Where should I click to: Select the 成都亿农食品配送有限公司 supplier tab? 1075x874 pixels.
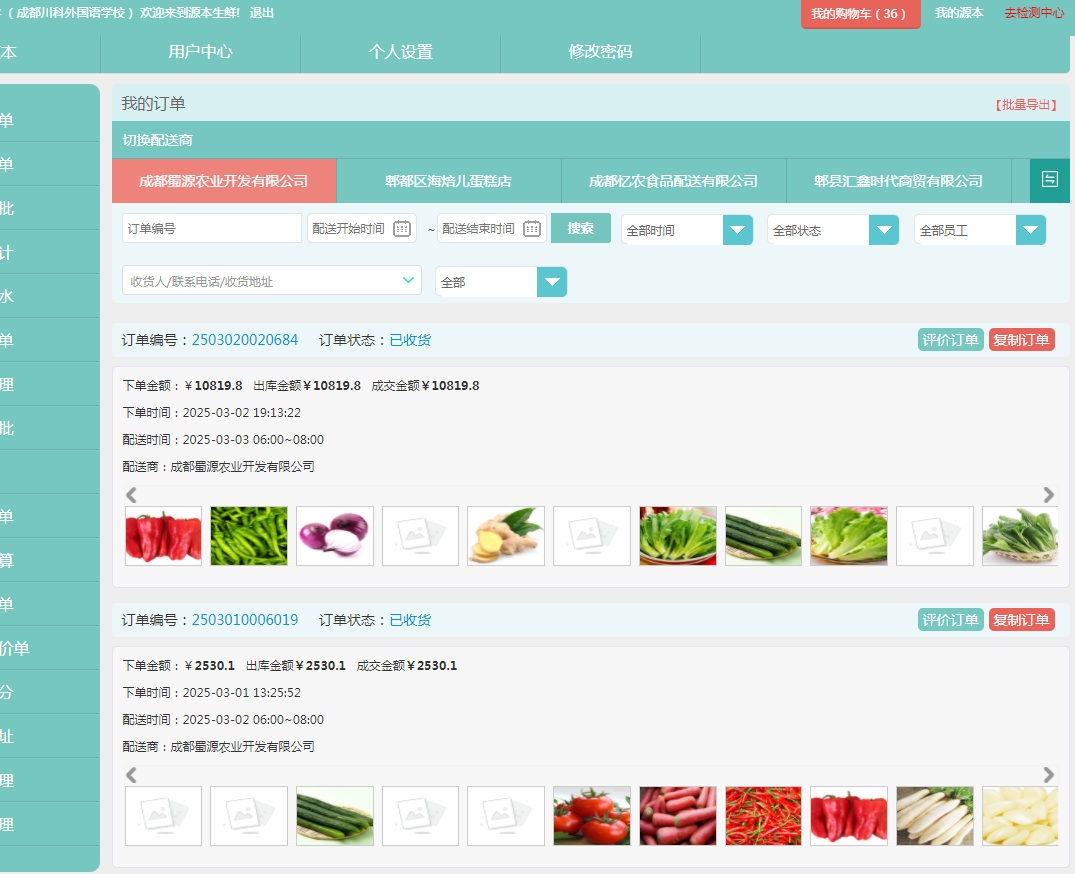point(673,181)
